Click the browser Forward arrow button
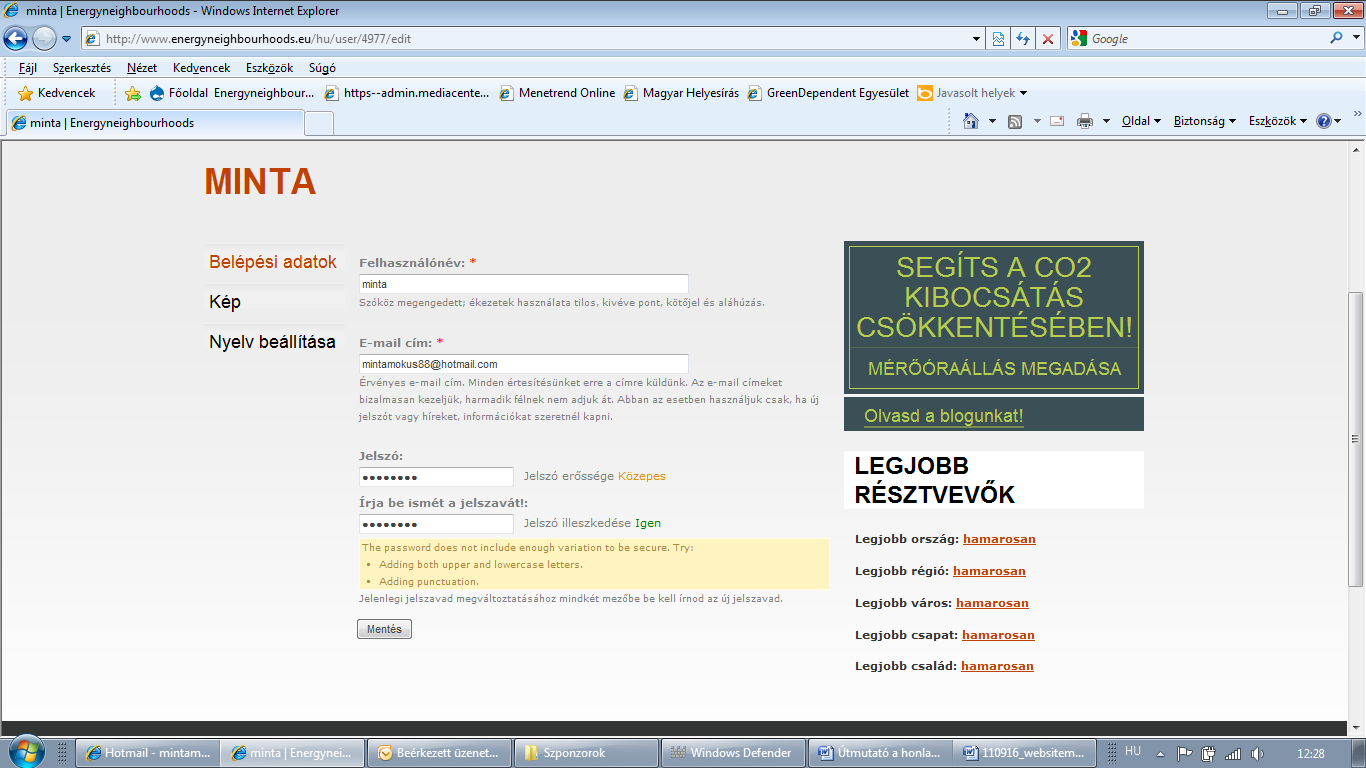 coord(44,38)
